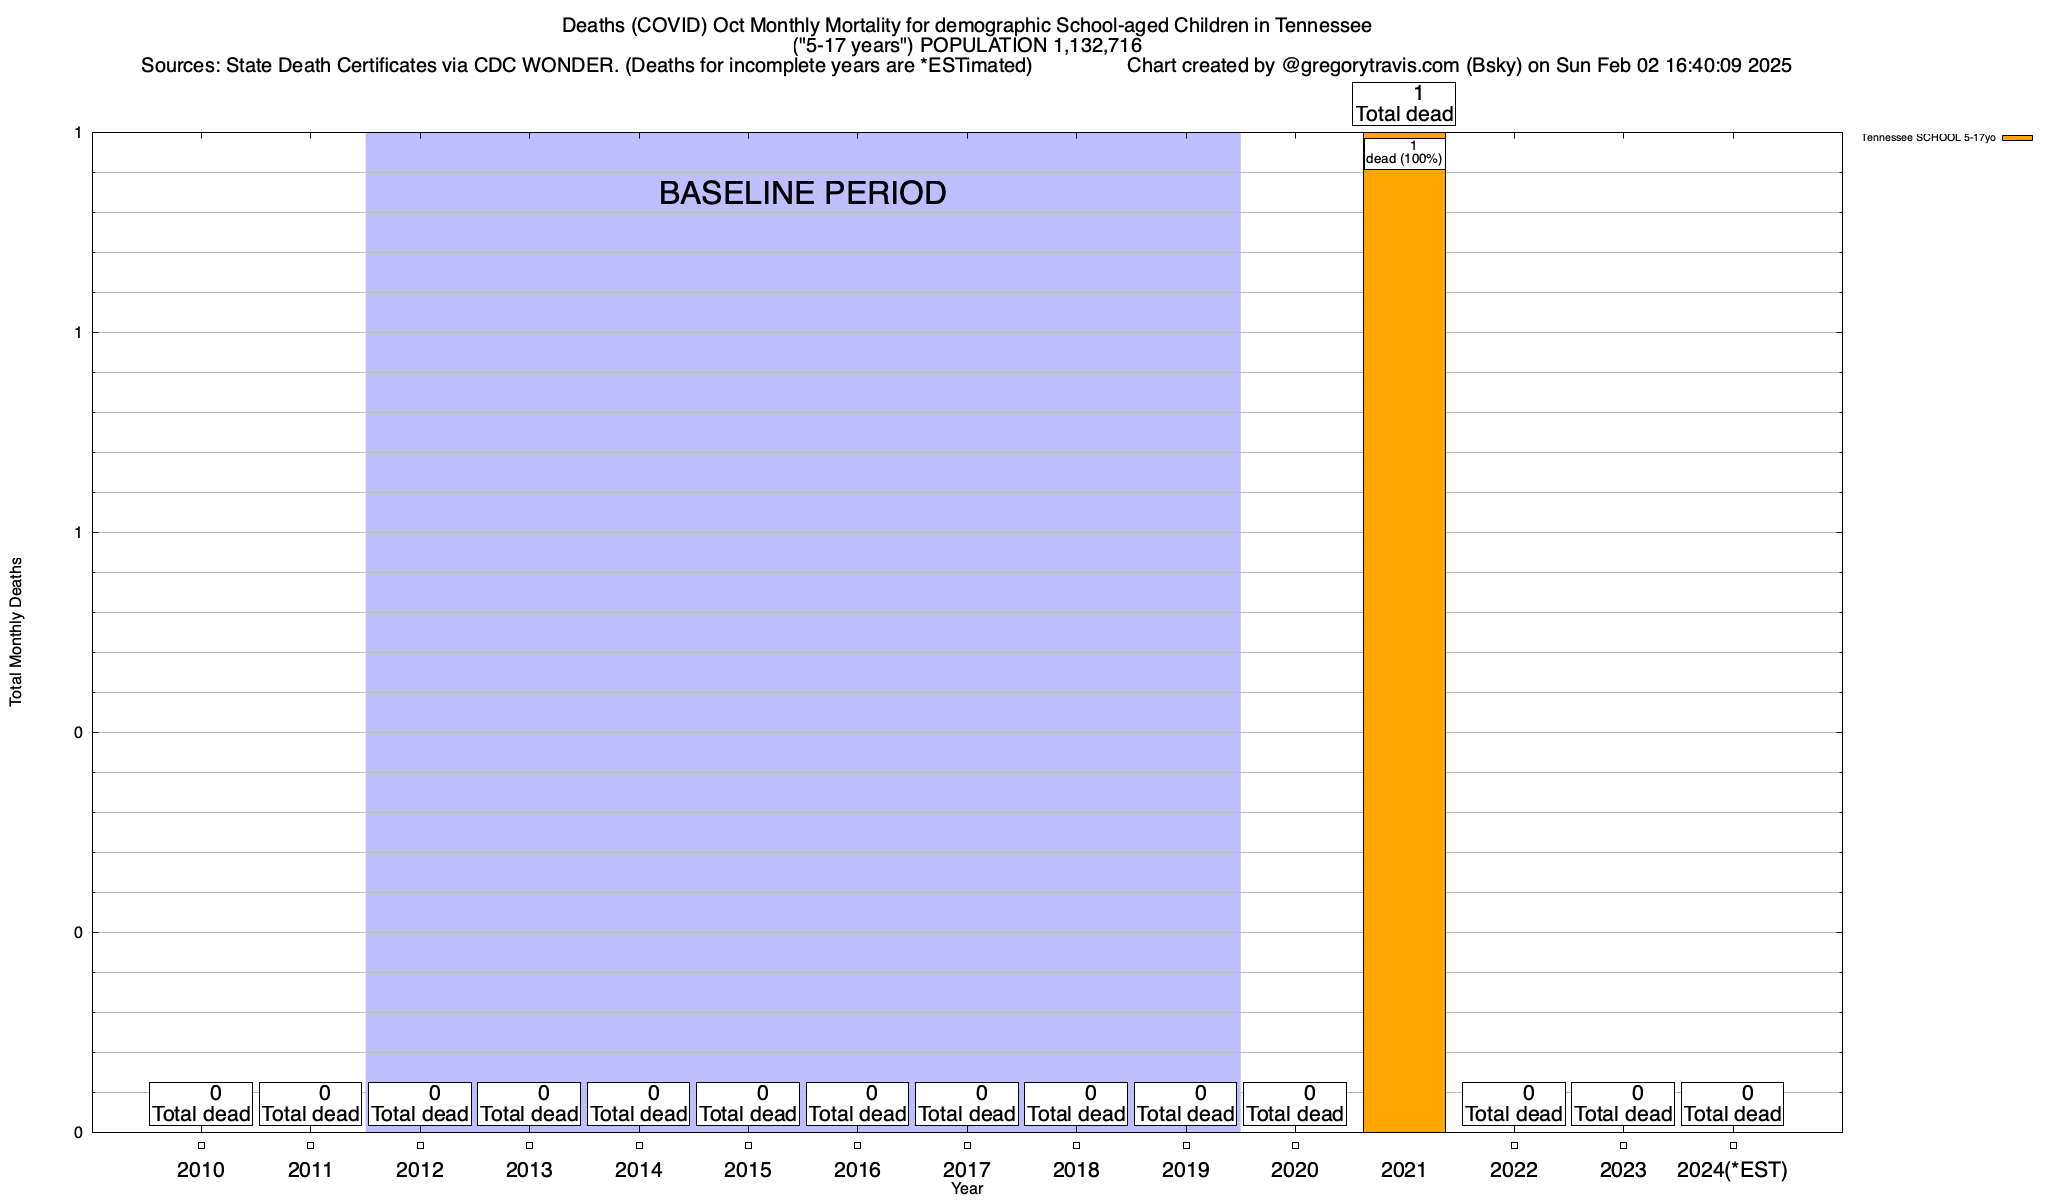2048x1200 pixels.
Task: Click the '1 Total dead' box above 2021
Action: [x=1404, y=104]
